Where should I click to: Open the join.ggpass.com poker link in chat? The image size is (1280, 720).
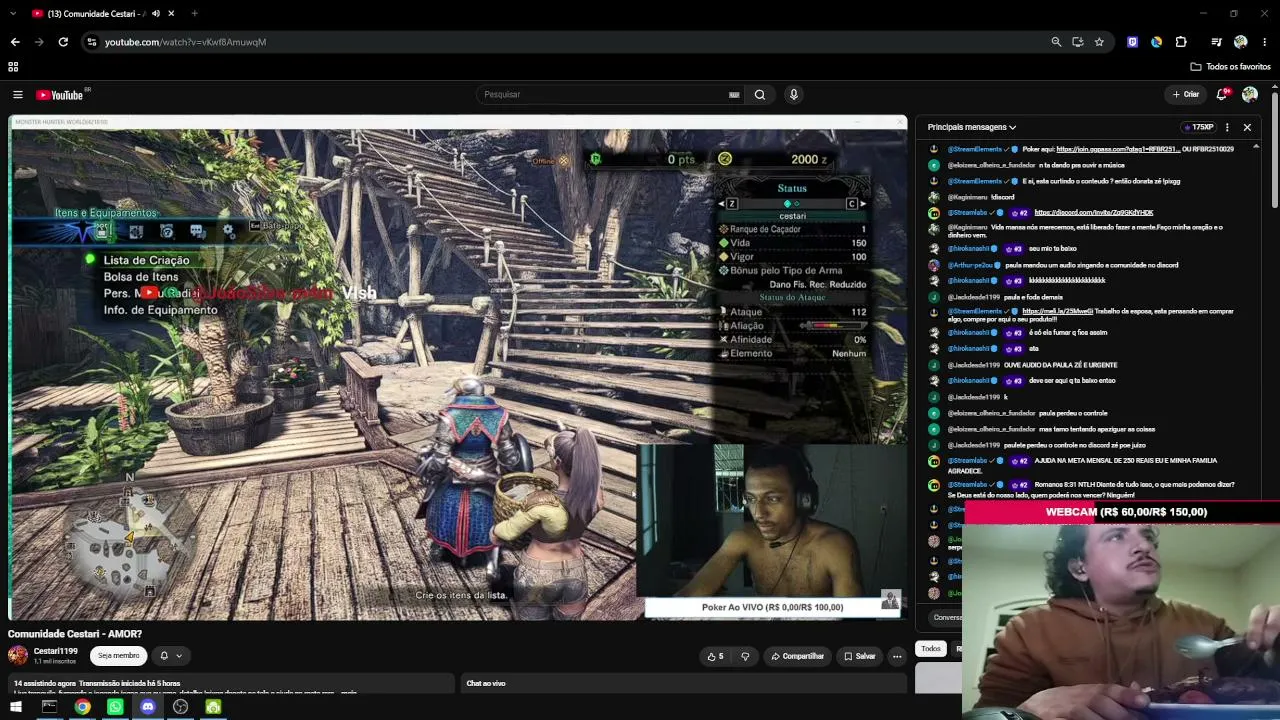pyautogui.click(x=1118, y=149)
